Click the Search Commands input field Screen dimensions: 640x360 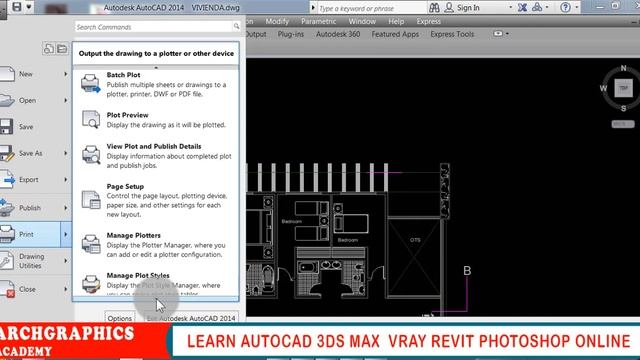point(154,27)
